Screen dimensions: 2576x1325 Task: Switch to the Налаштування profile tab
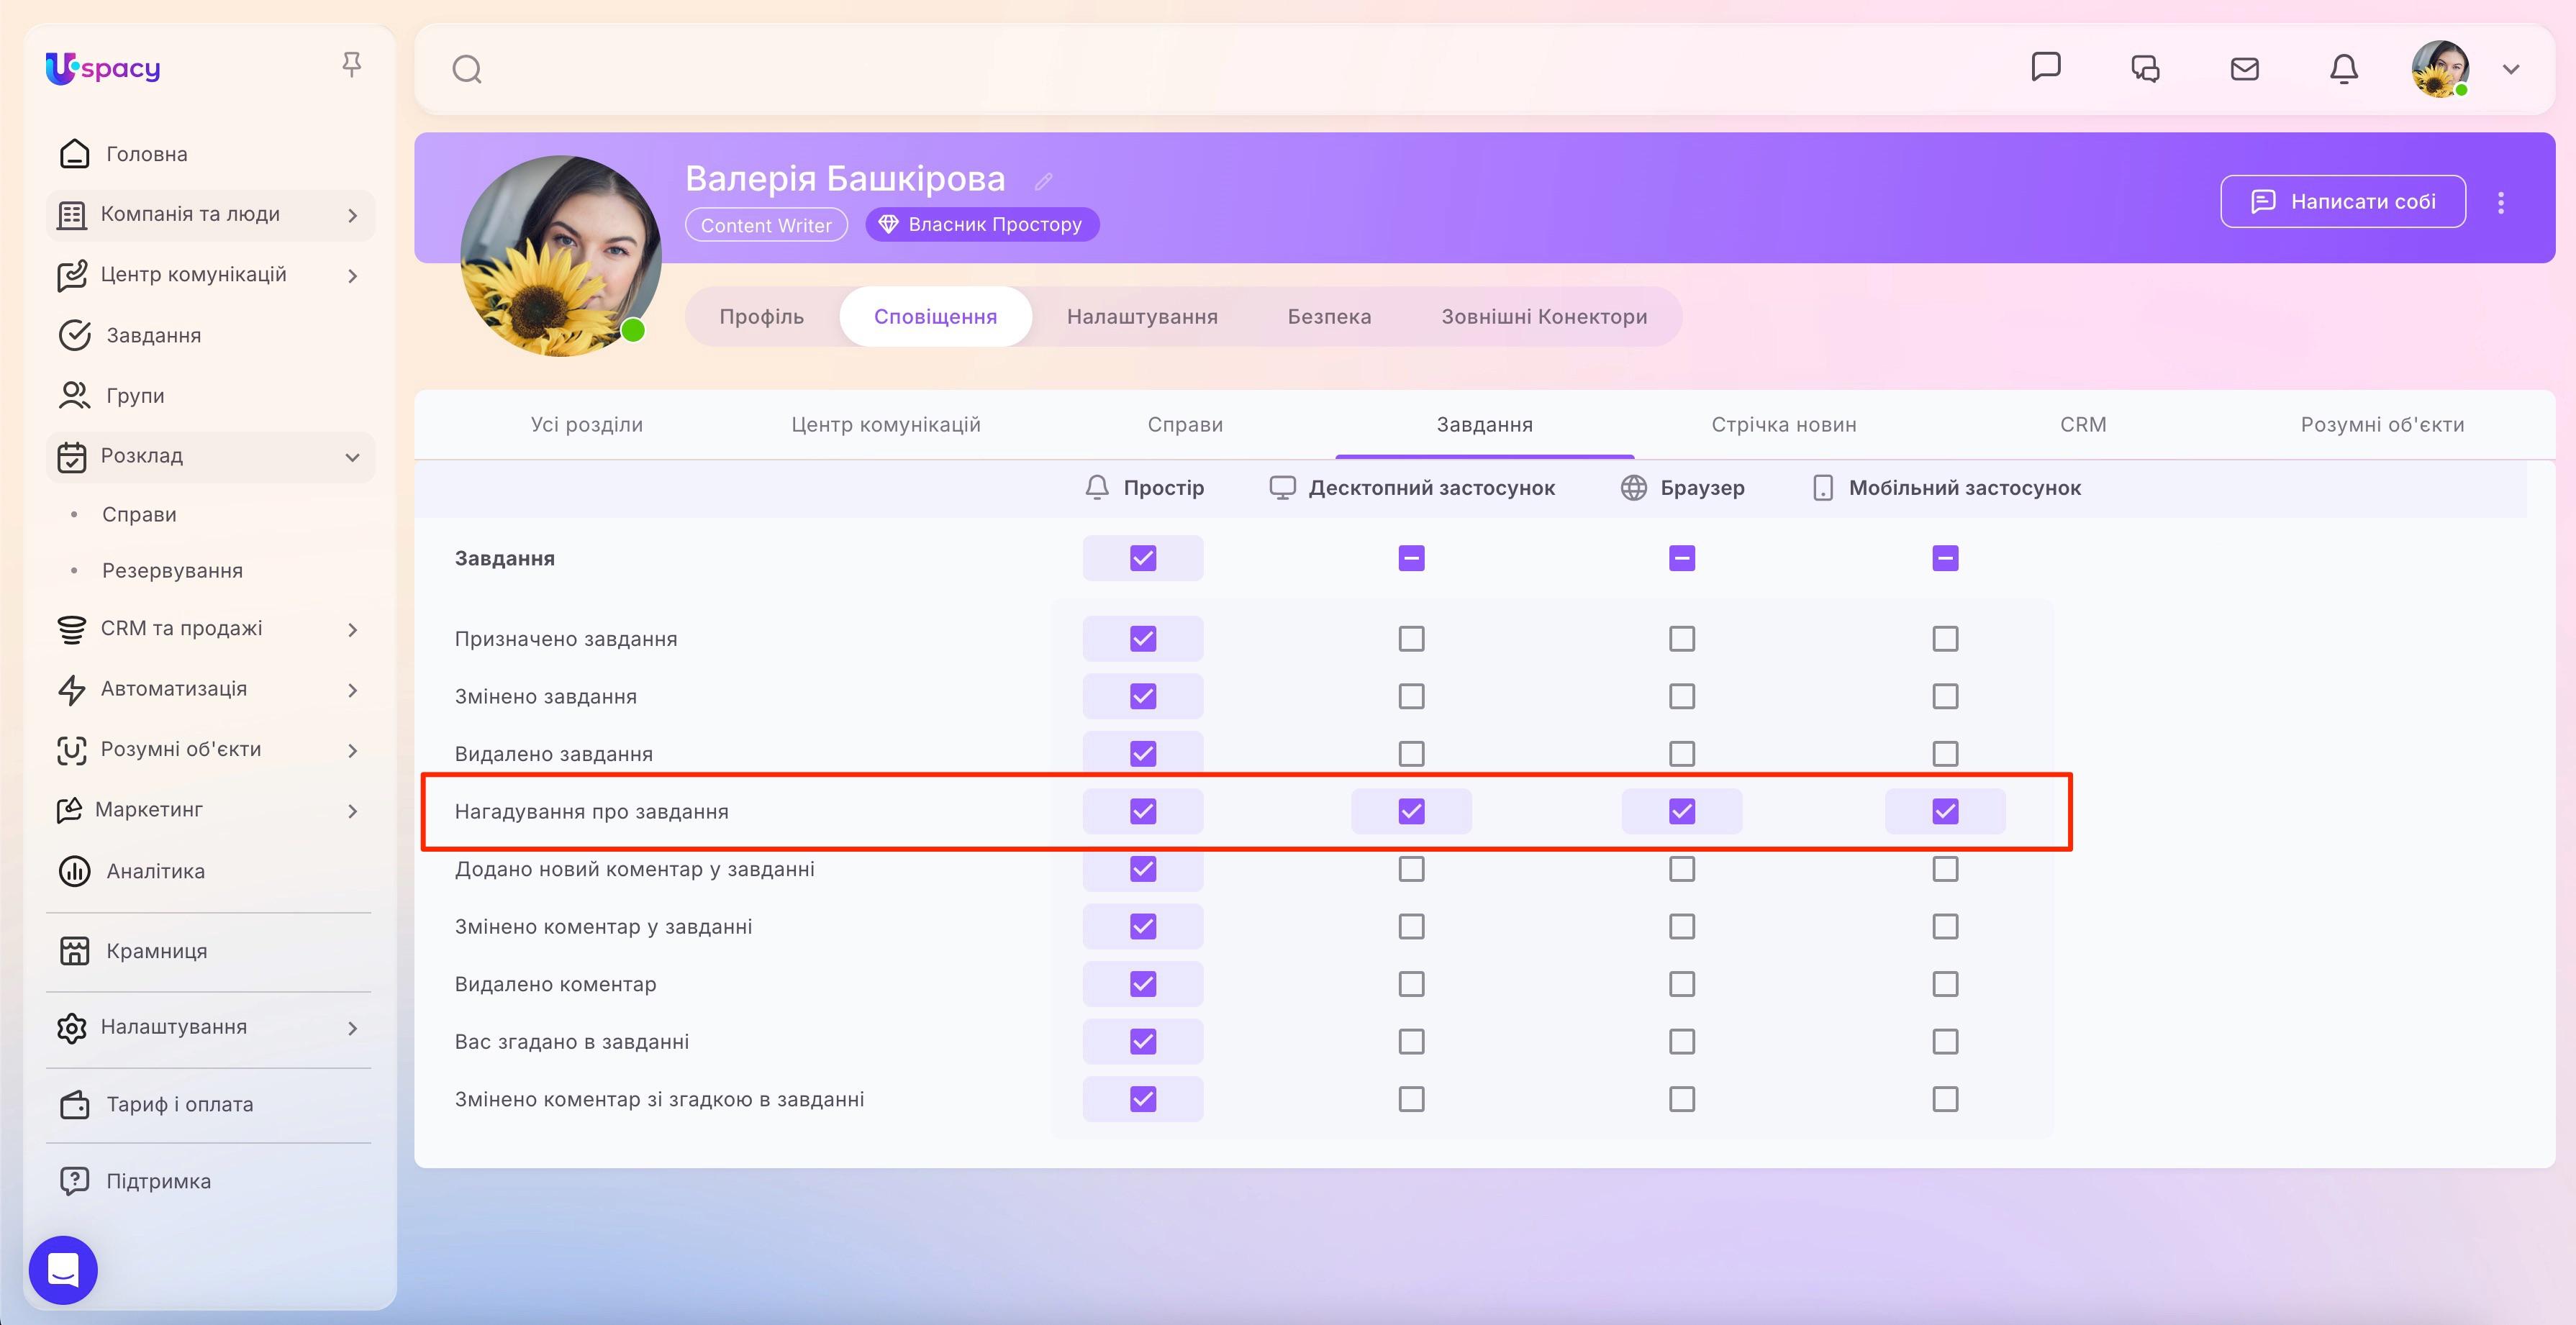tap(1142, 317)
